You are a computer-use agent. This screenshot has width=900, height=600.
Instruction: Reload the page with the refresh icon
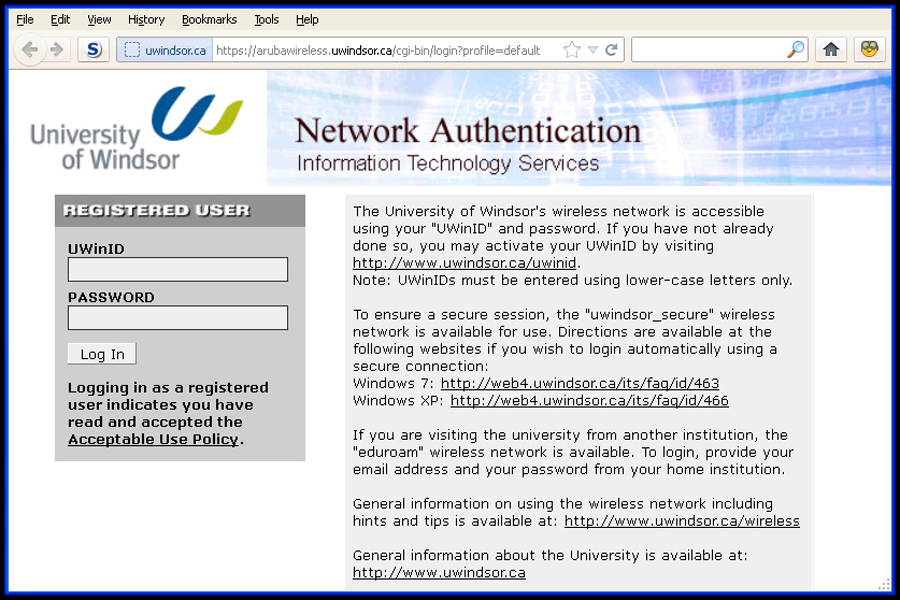(611, 50)
